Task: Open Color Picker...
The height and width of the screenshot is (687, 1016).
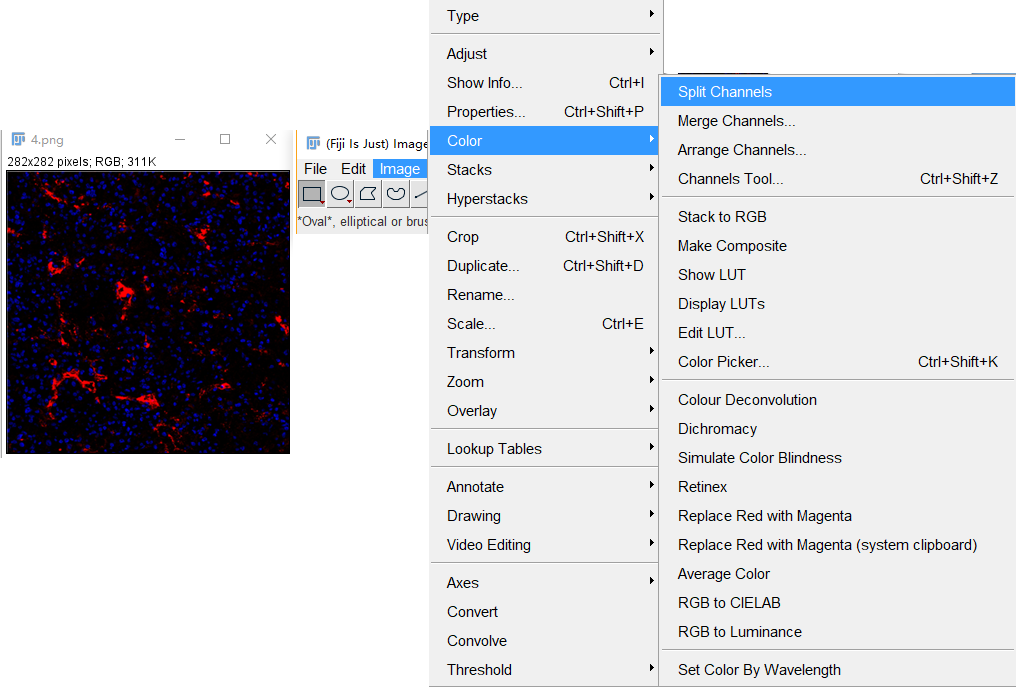Action: coord(838,362)
